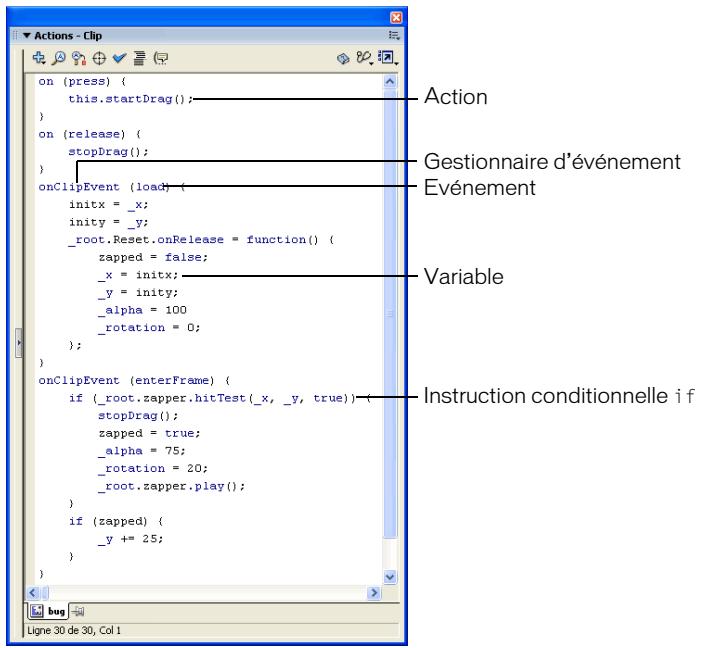This screenshot has height=648, width=701.
Task: Open the Actions panel options menu
Action: (x=394, y=35)
